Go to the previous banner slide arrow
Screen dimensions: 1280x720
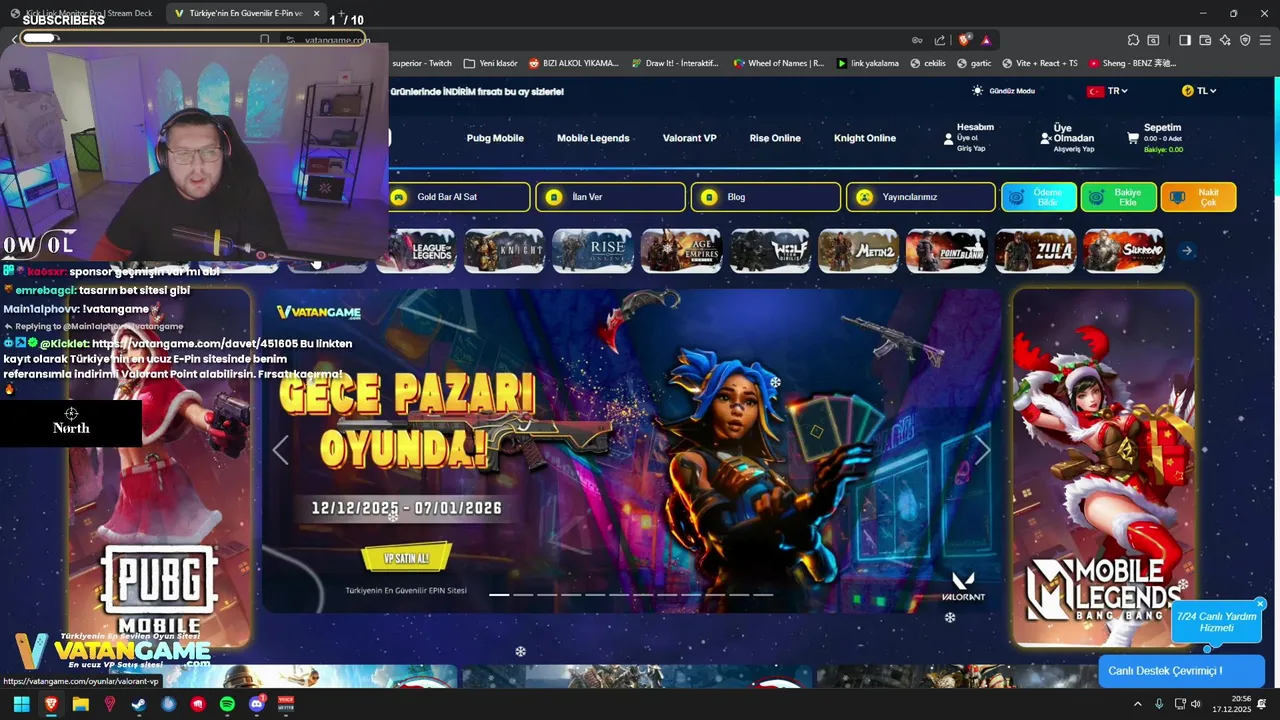coord(281,451)
